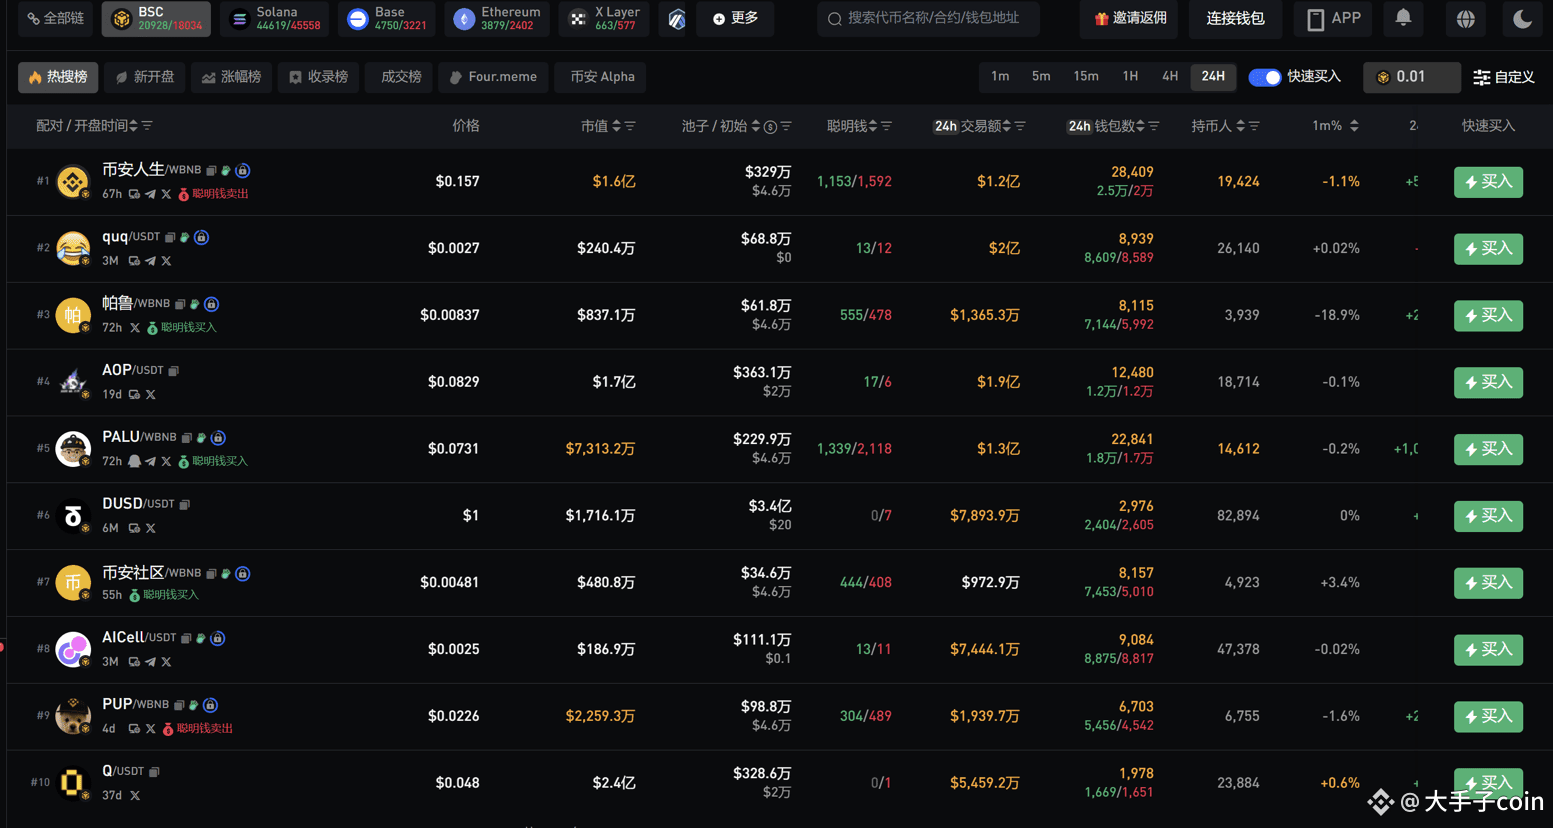
Task: Copy the DUSD contract address
Action: pos(184,504)
